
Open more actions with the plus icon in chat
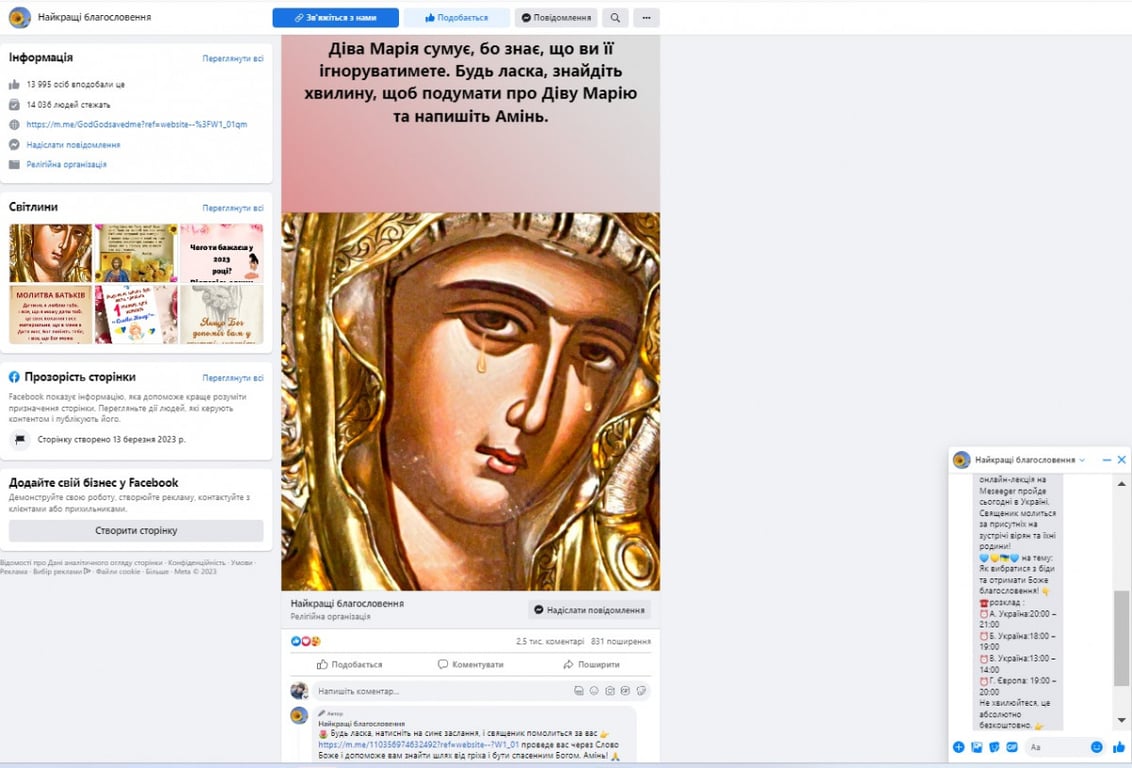pos(958,747)
